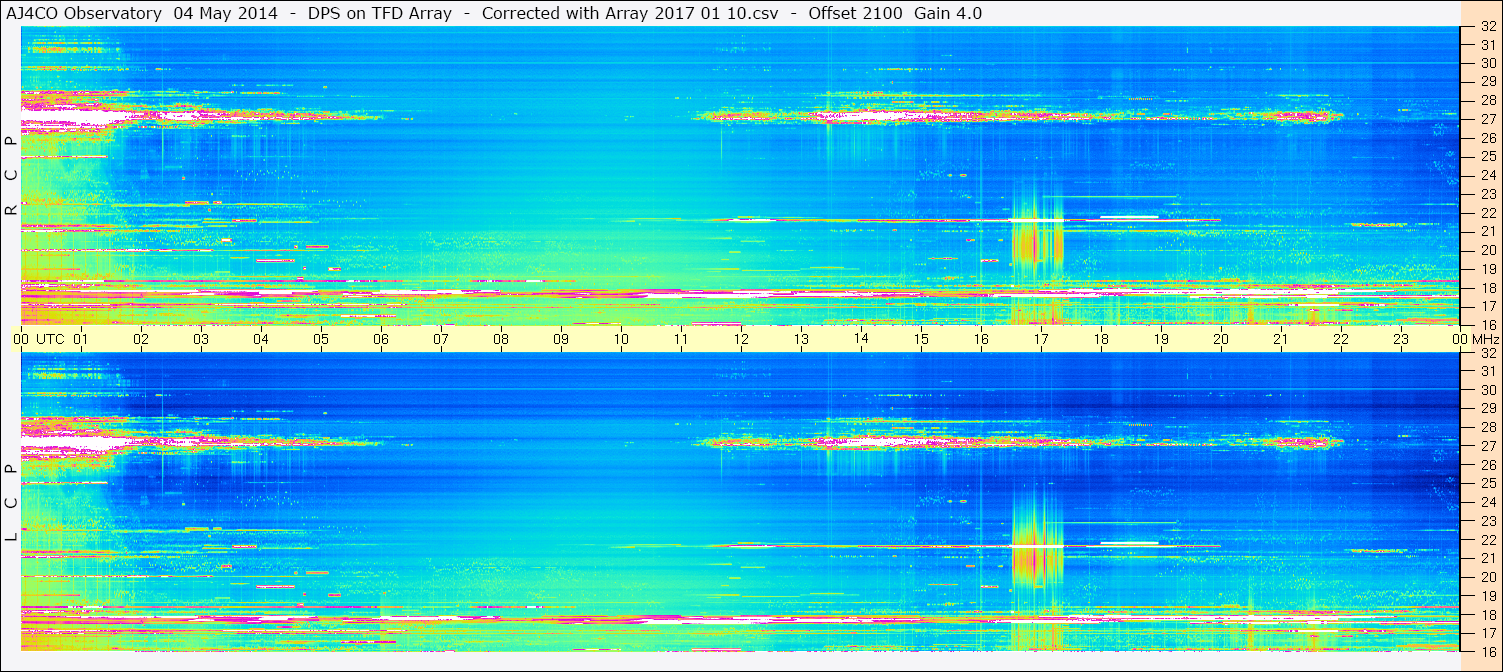This screenshot has height=672, width=1503.
Task: Click 16 MHz tick in LCP panel scale
Action: (x=1487, y=651)
